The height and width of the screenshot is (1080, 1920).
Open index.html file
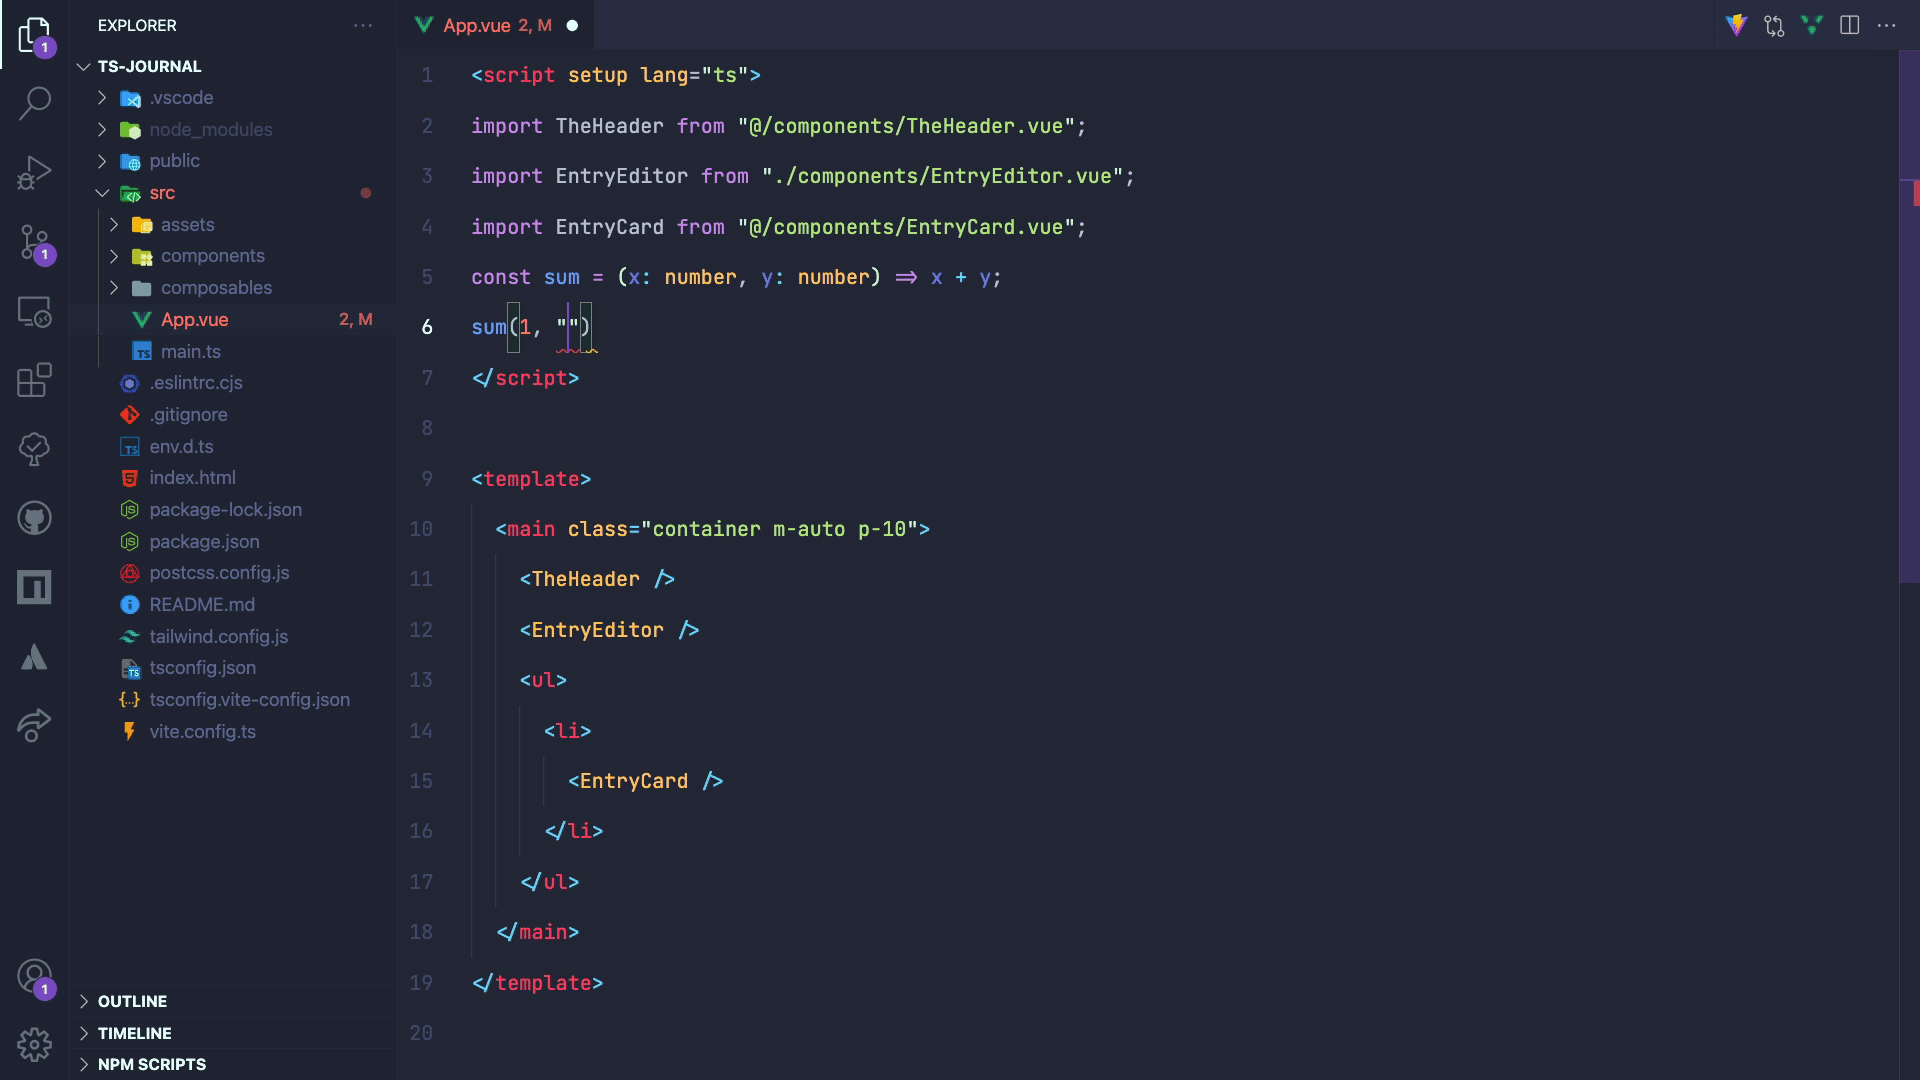[233, 478]
